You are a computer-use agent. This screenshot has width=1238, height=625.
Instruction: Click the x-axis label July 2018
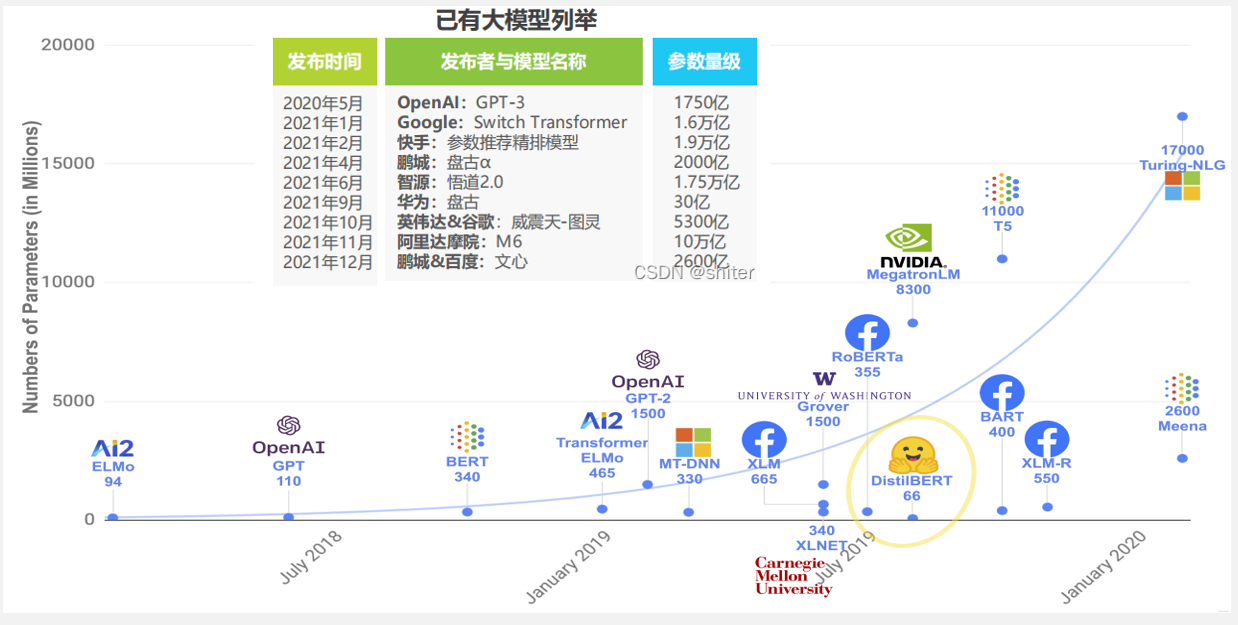311,556
